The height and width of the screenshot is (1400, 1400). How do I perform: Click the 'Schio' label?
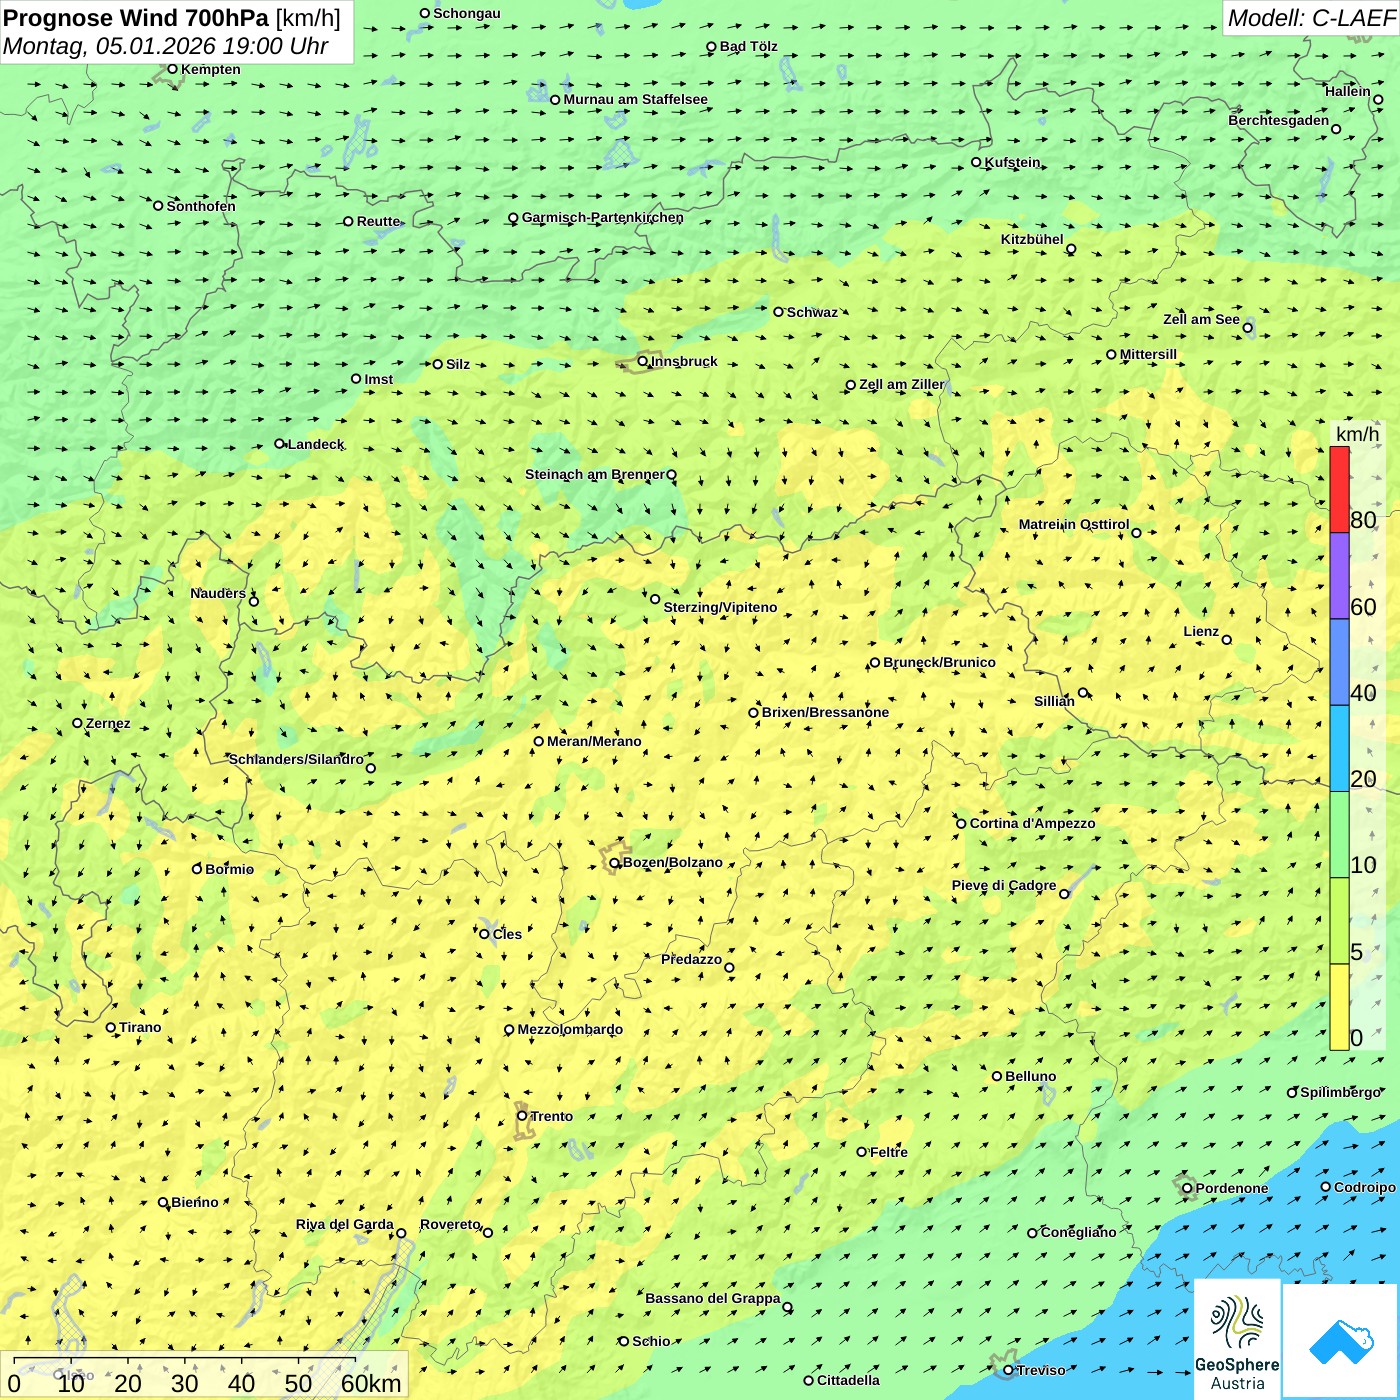651,1341
